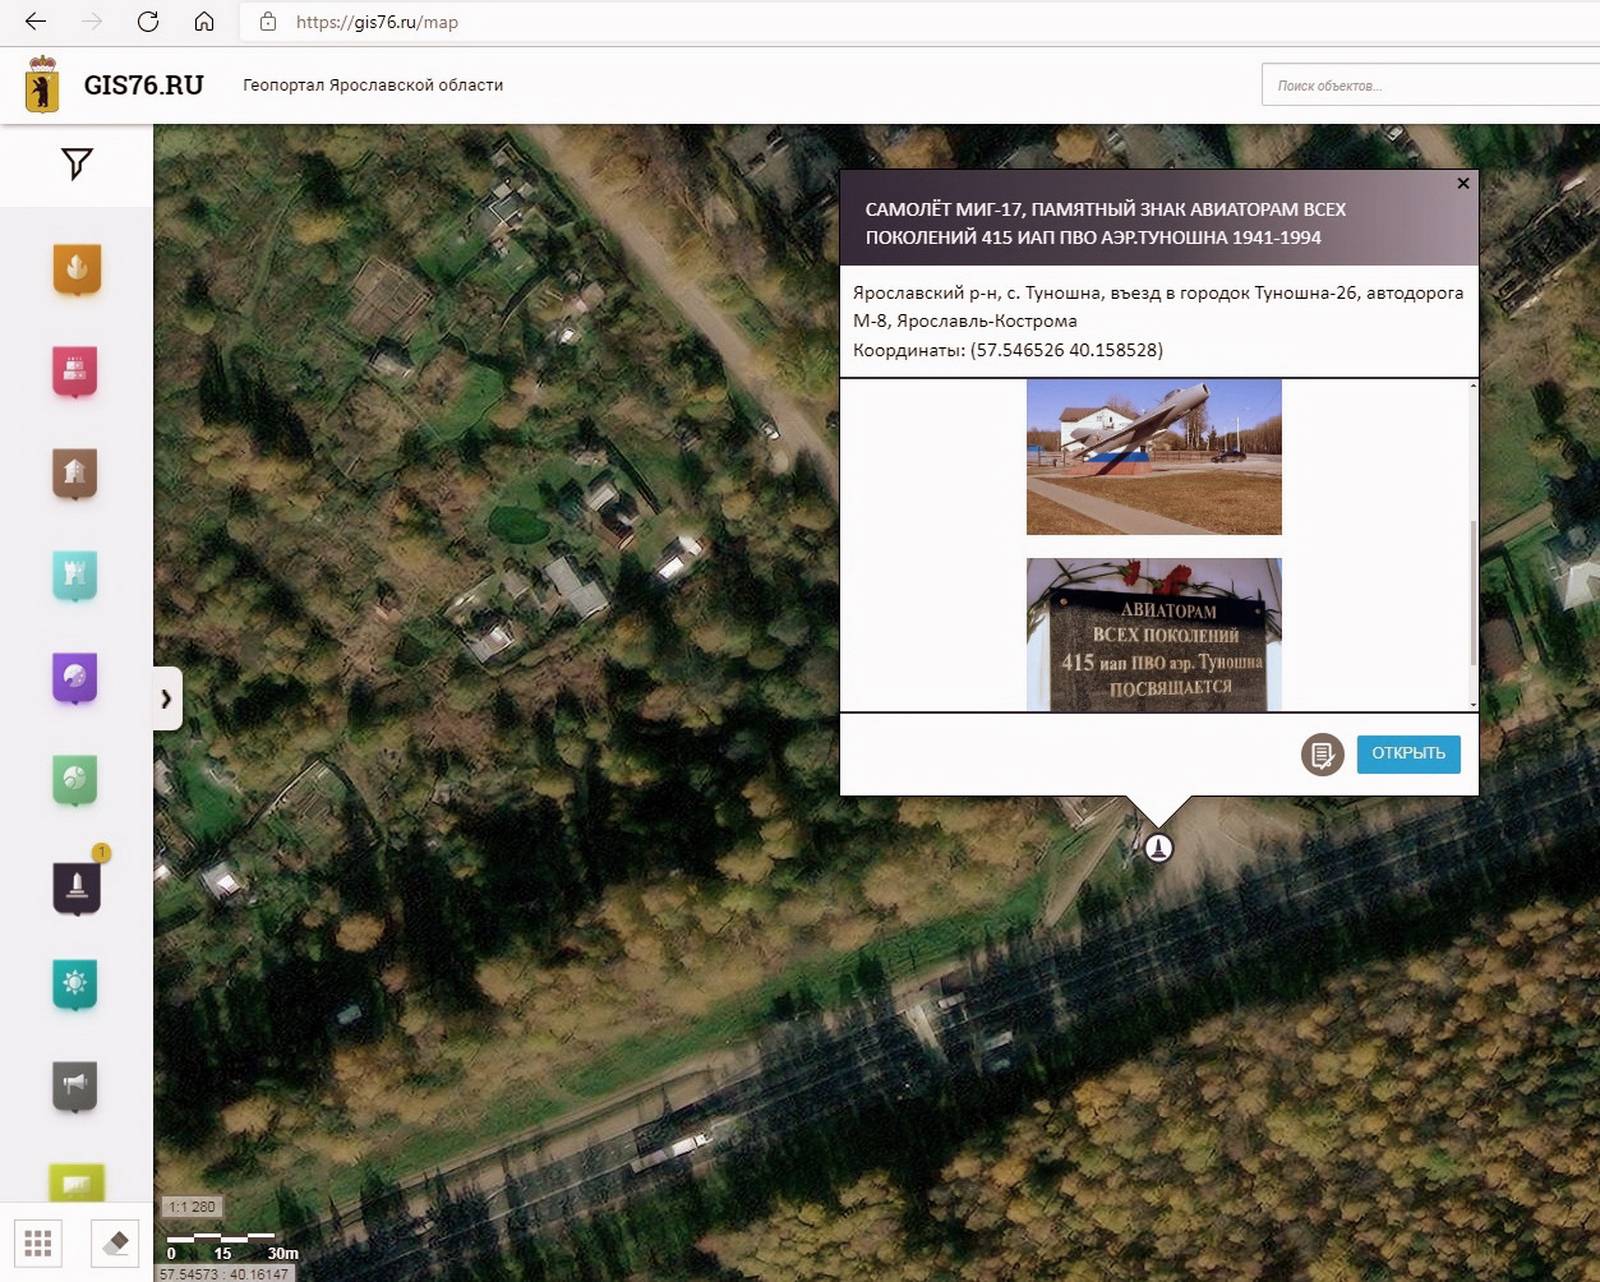Select the gray megaphone category badge
This screenshot has width=1600, height=1282.
(x=75, y=1086)
